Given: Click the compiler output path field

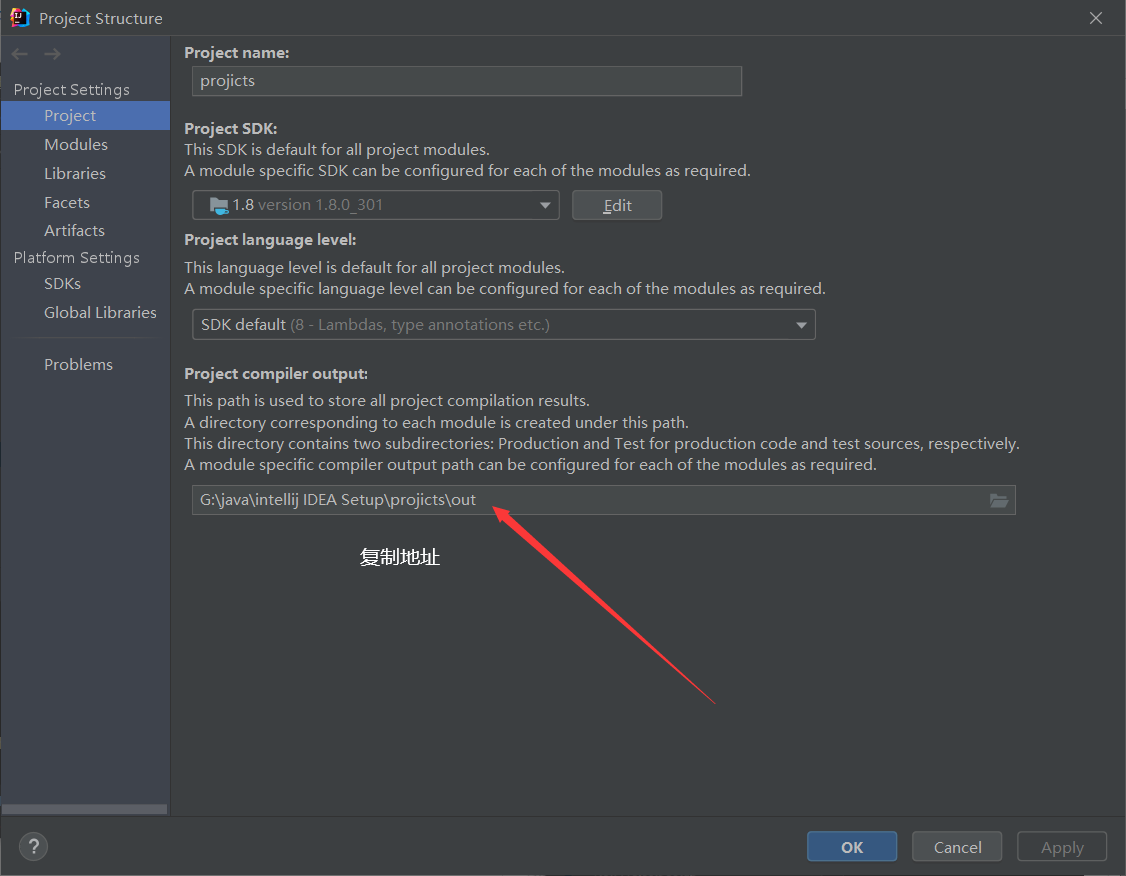Looking at the screenshot, I should (x=603, y=500).
